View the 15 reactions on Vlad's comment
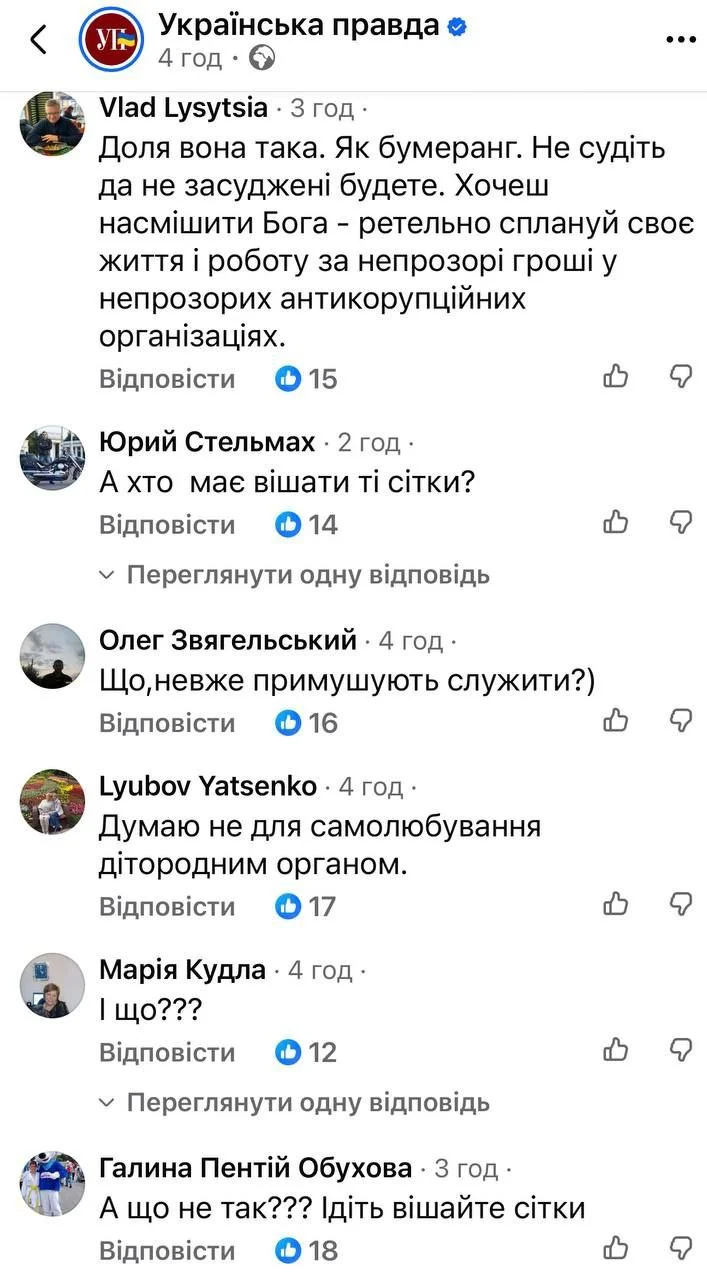This screenshot has width=707, height=1280. pyautogui.click(x=307, y=379)
